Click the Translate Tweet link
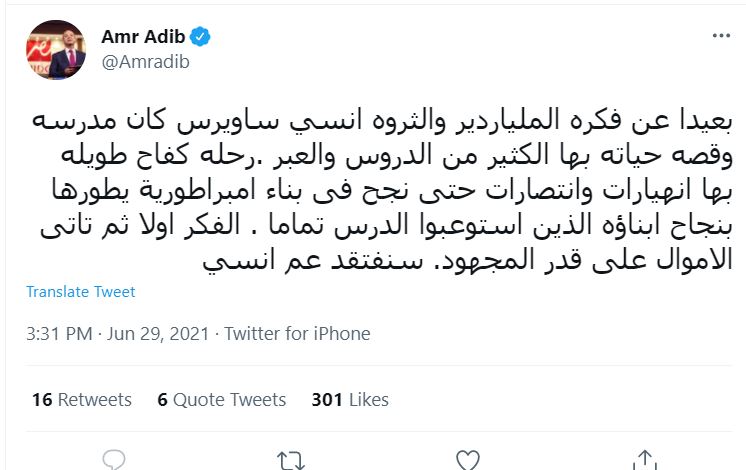746x470 pixels. click(x=81, y=292)
